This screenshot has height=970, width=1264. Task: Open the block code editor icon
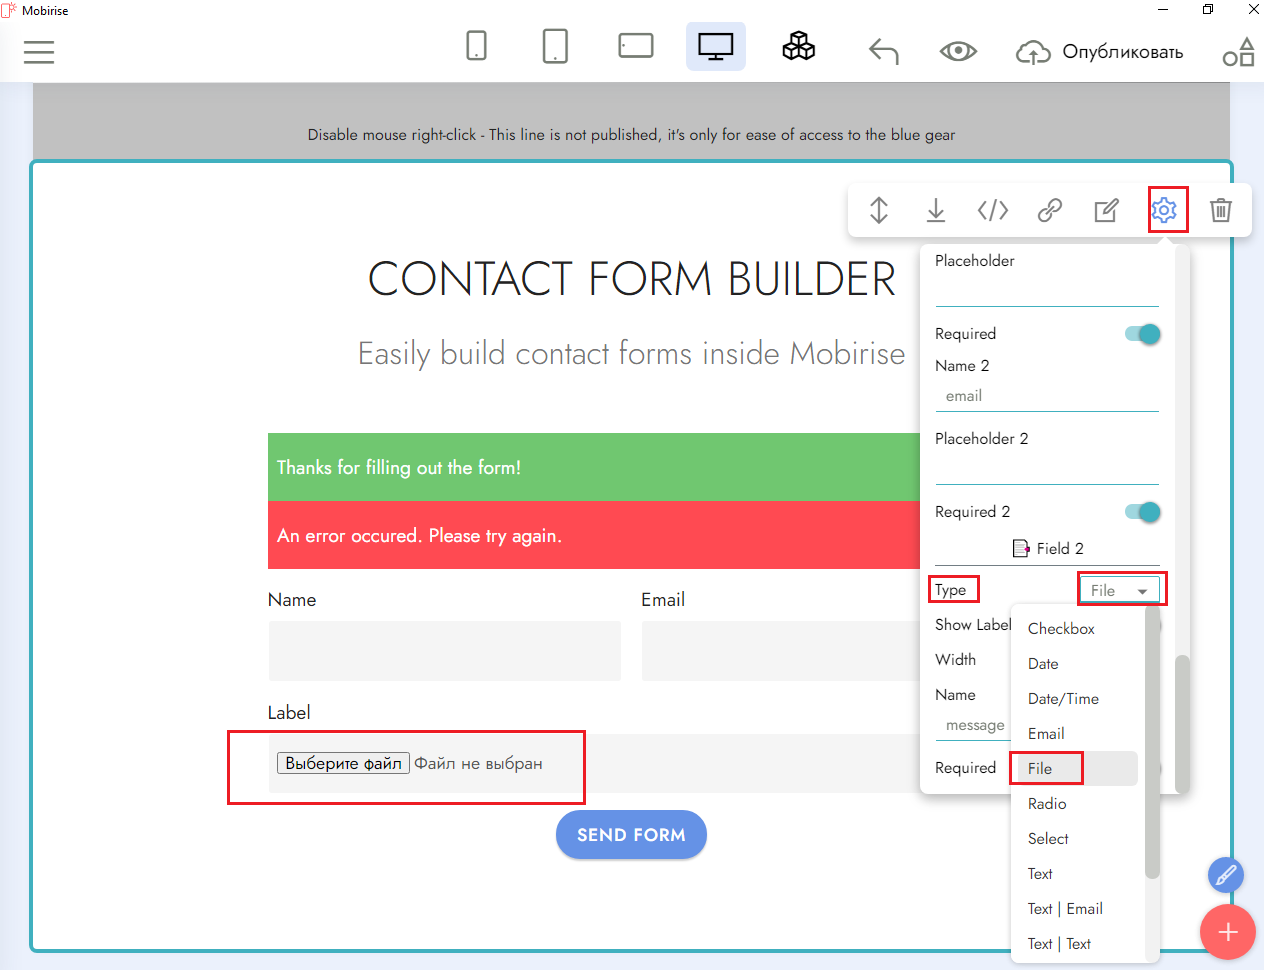tap(993, 210)
